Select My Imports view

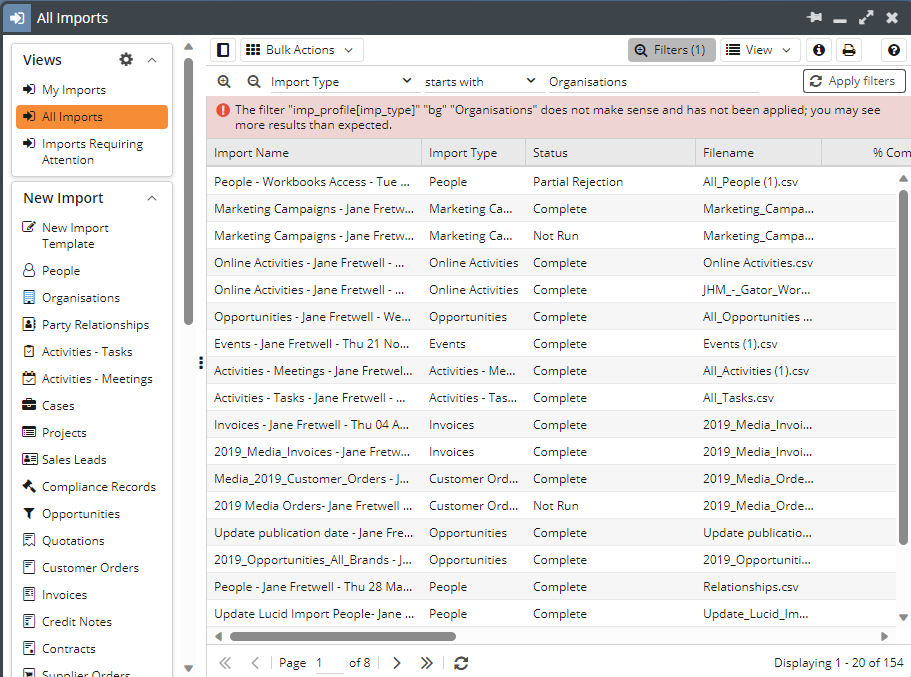73,90
